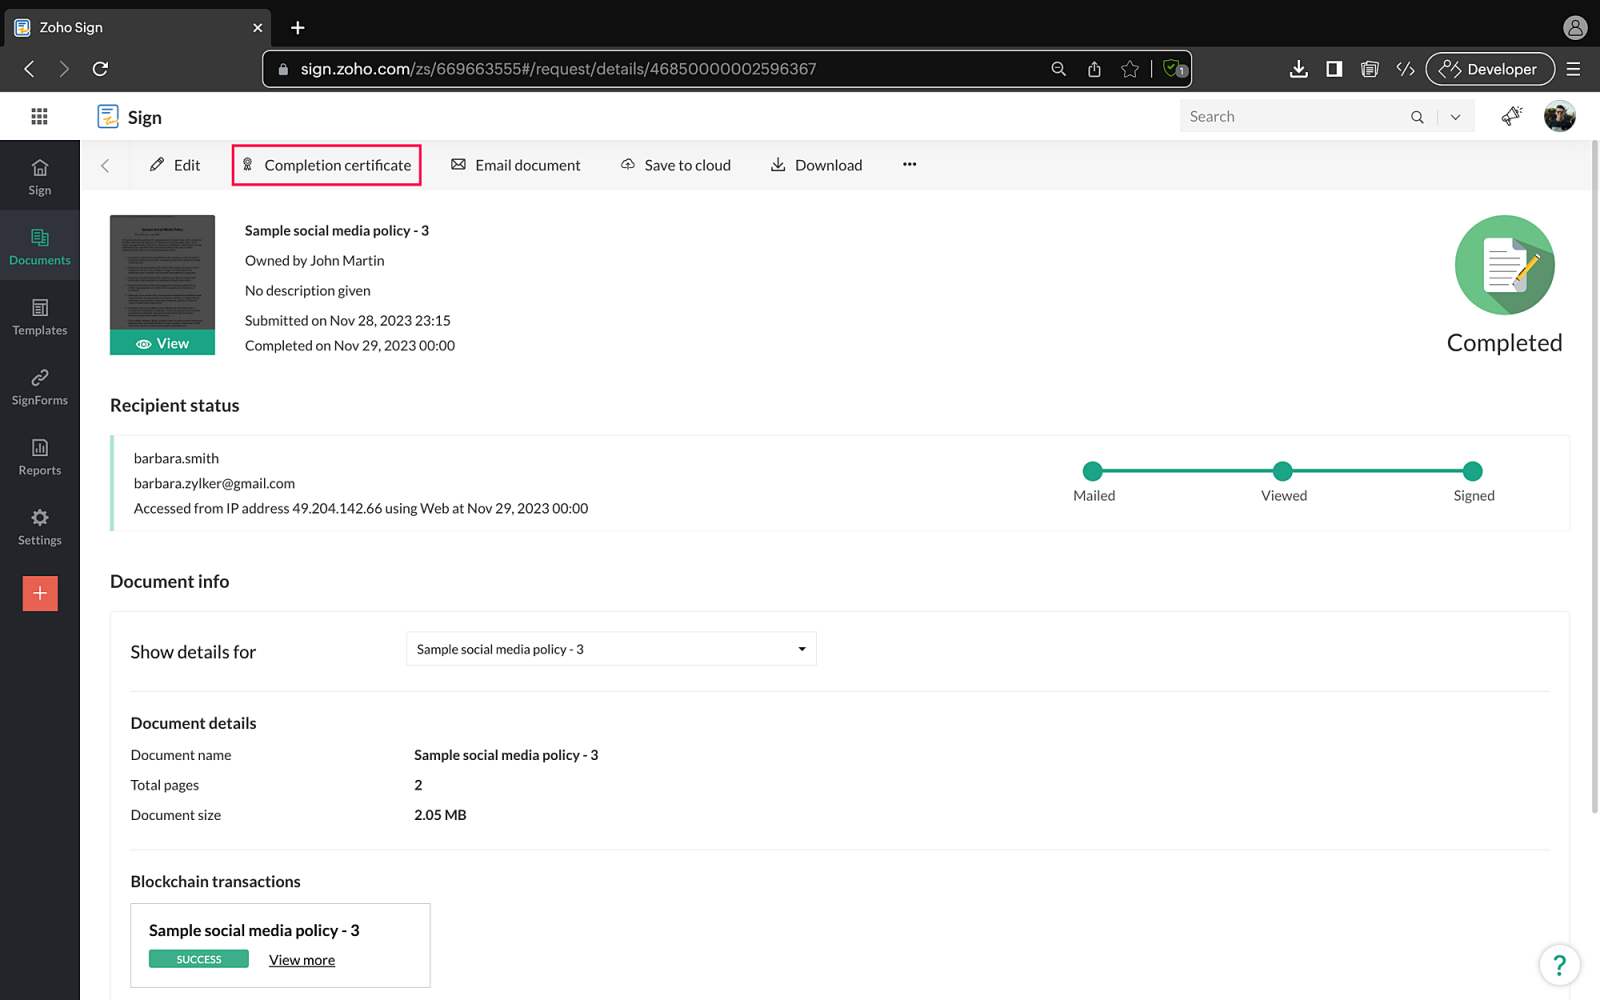Open the Zoho apps grid launcher
Screen dimensions: 1600x1000
pyautogui.click(x=39, y=117)
